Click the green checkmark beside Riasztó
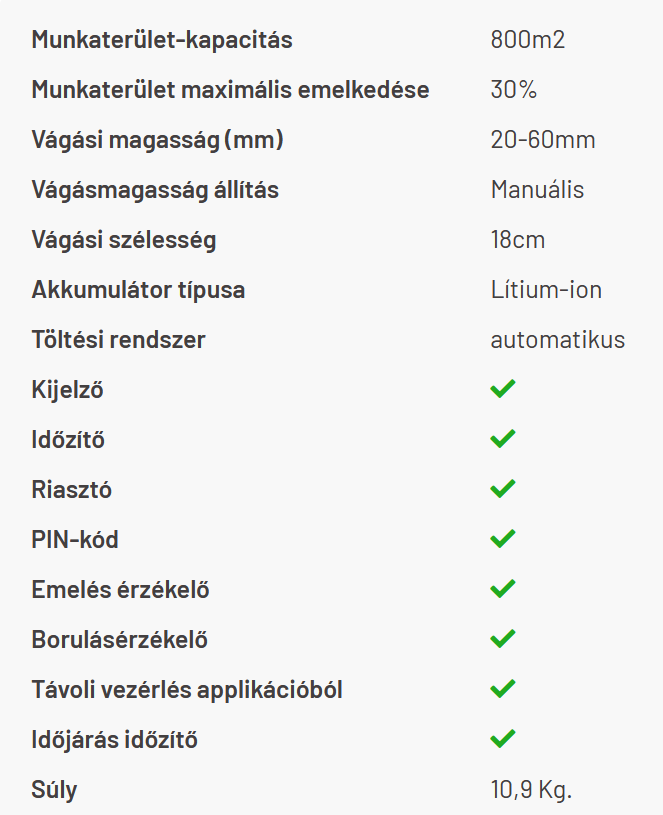This screenshot has width=663, height=815. click(x=502, y=489)
